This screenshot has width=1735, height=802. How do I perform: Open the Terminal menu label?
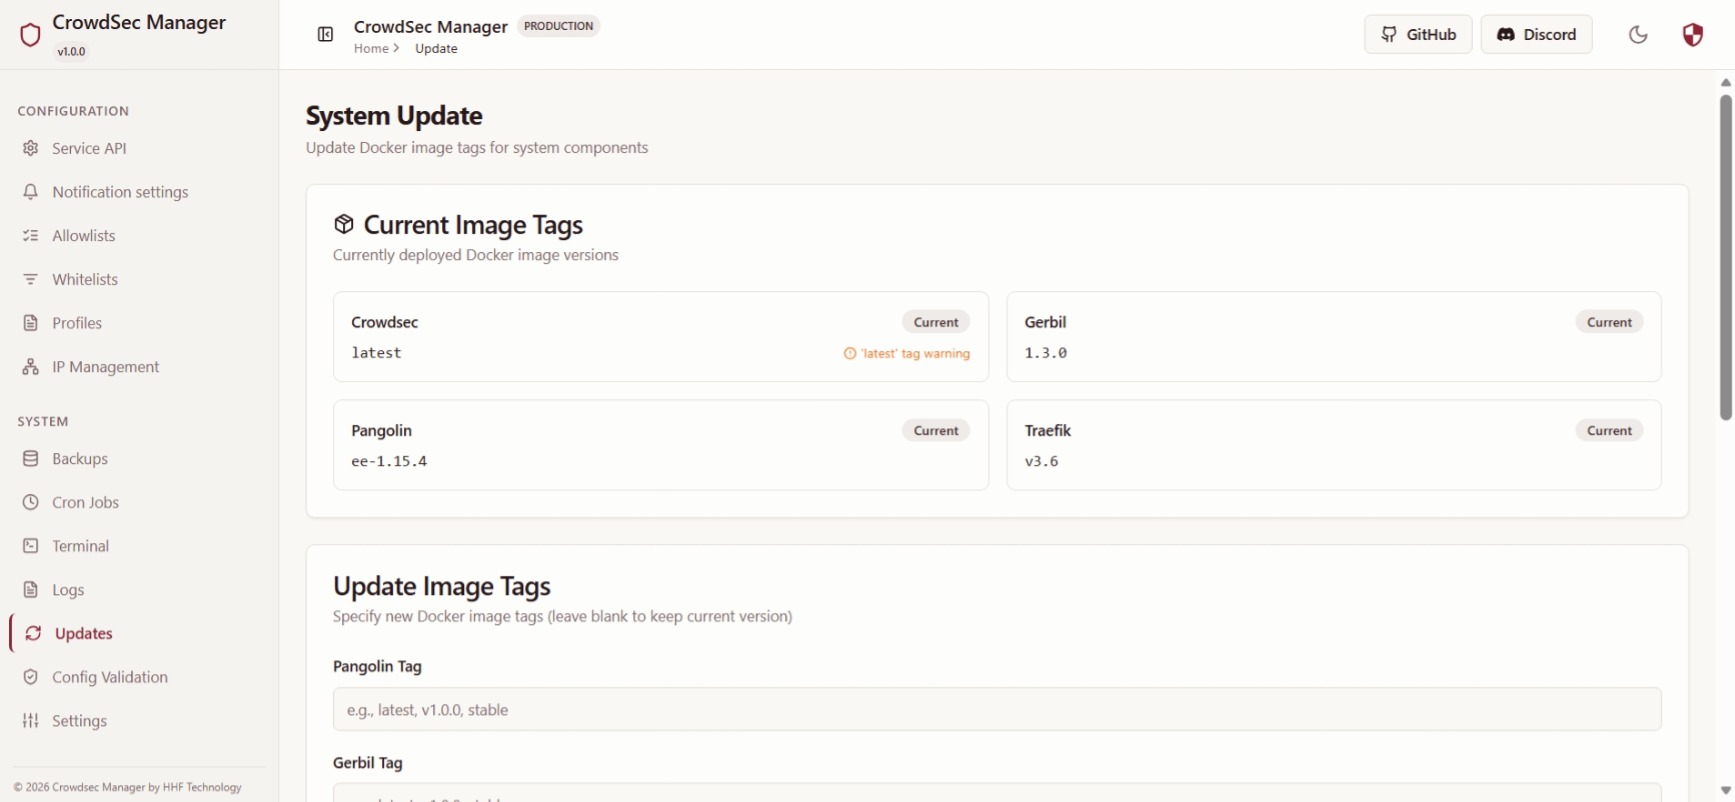(81, 546)
